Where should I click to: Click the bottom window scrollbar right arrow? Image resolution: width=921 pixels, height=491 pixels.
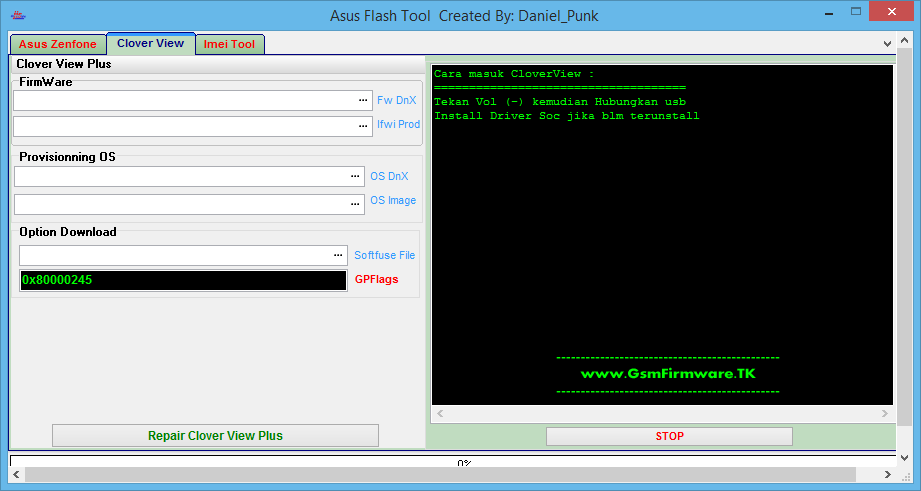tap(887, 475)
